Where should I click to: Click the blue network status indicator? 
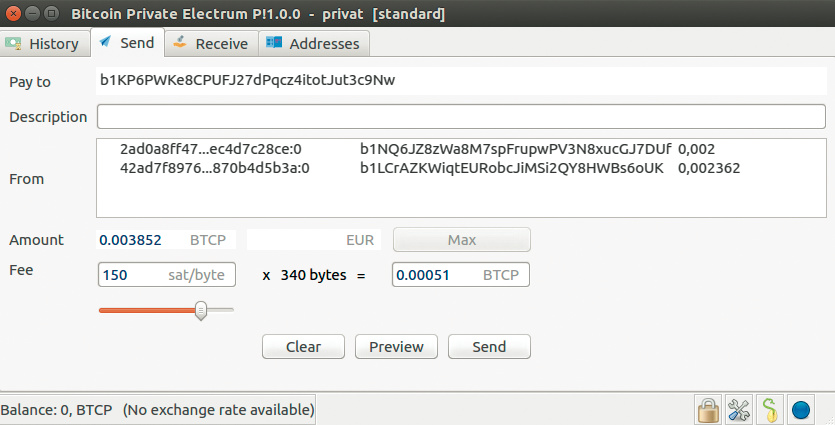pyautogui.click(x=800, y=409)
